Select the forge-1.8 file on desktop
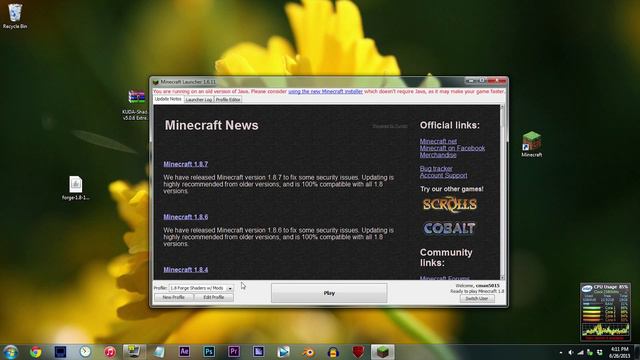 (76, 188)
